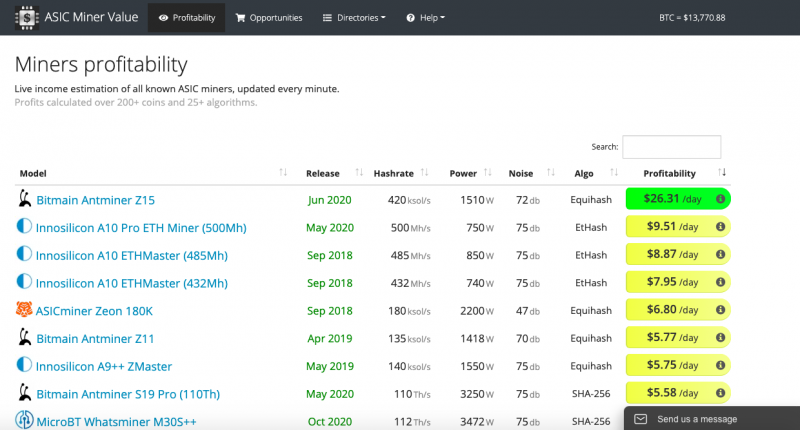Open Innosilicon A10 Pro ETH Miner (500Mh) link

141,228
